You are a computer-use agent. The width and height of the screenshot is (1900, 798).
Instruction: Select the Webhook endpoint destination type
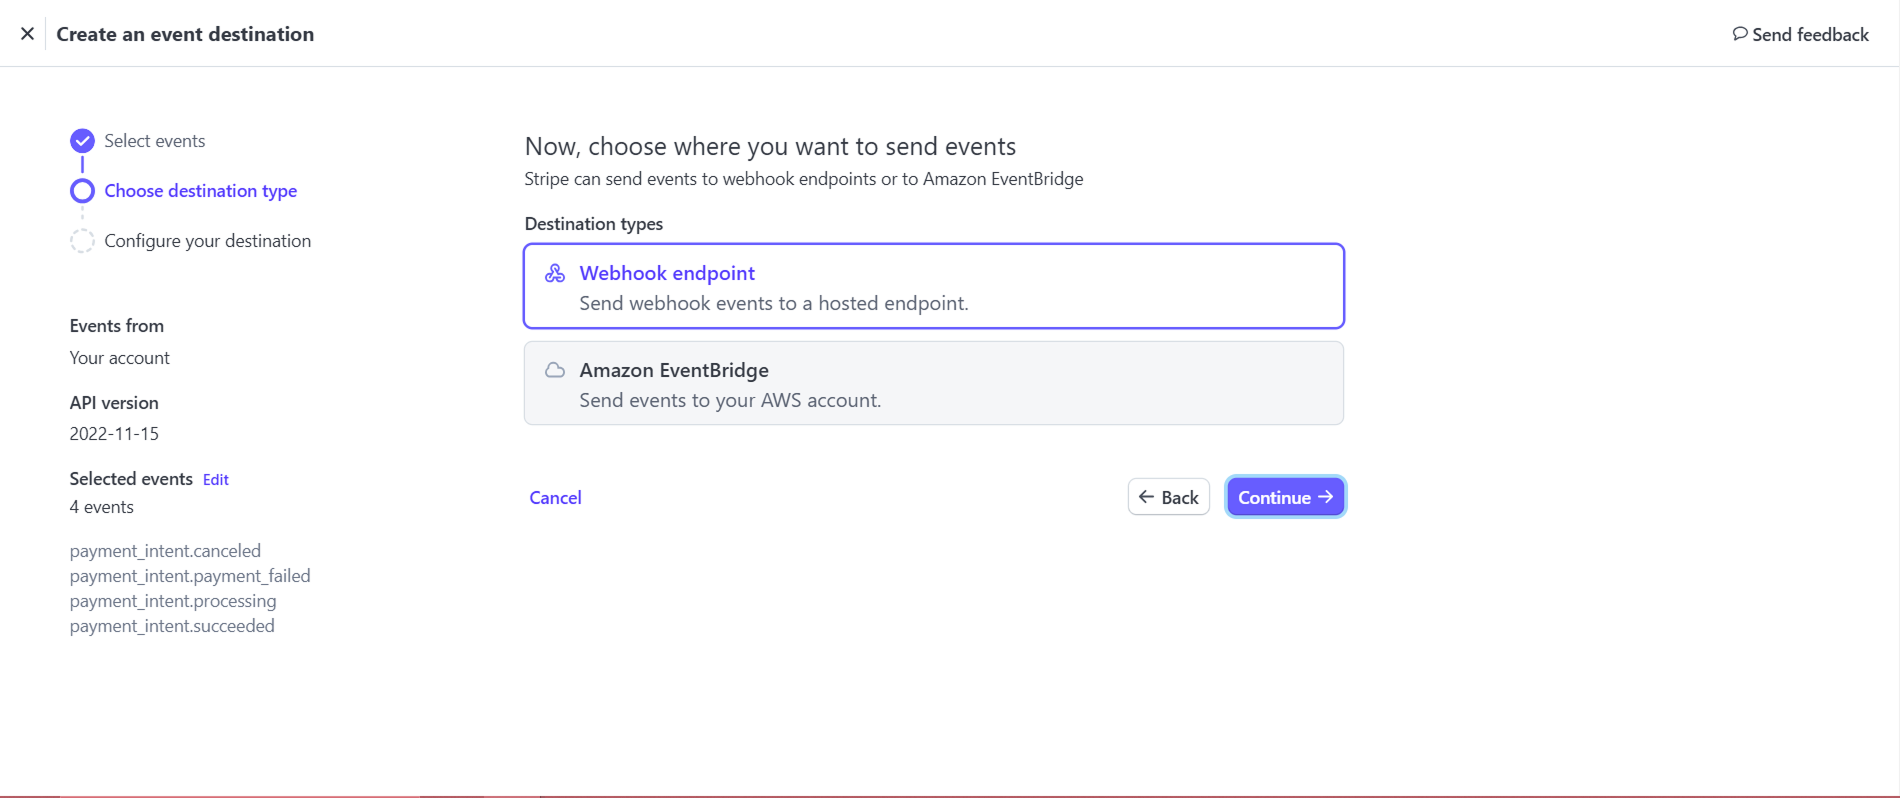(x=934, y=286)
